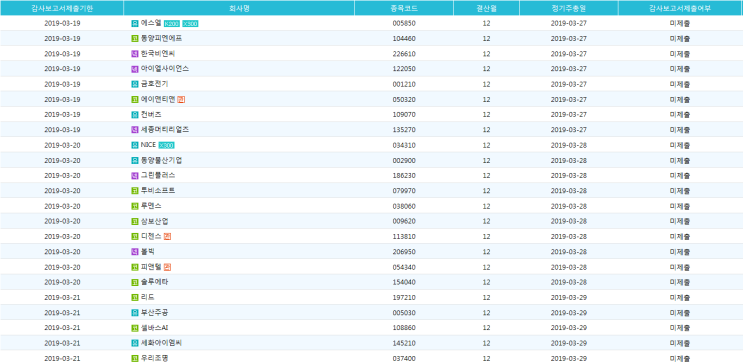
Task: Click the orange 관 badge beside 에이앤티앤
Action: (181, 100)
